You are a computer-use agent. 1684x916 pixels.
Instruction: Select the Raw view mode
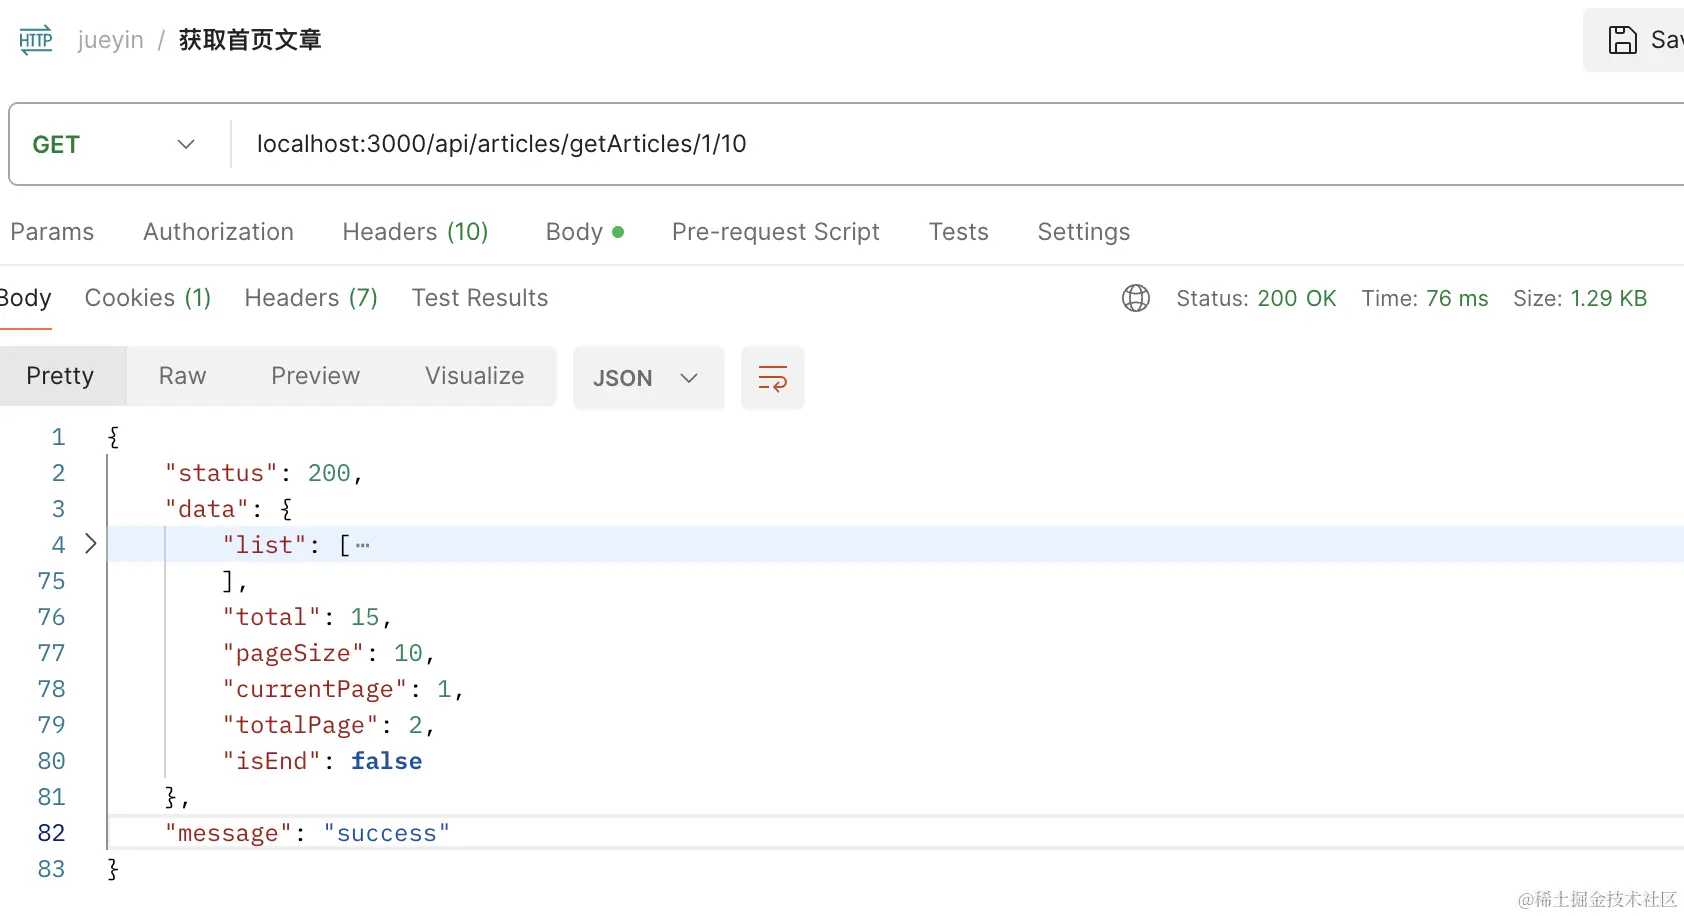pos(182,376)
